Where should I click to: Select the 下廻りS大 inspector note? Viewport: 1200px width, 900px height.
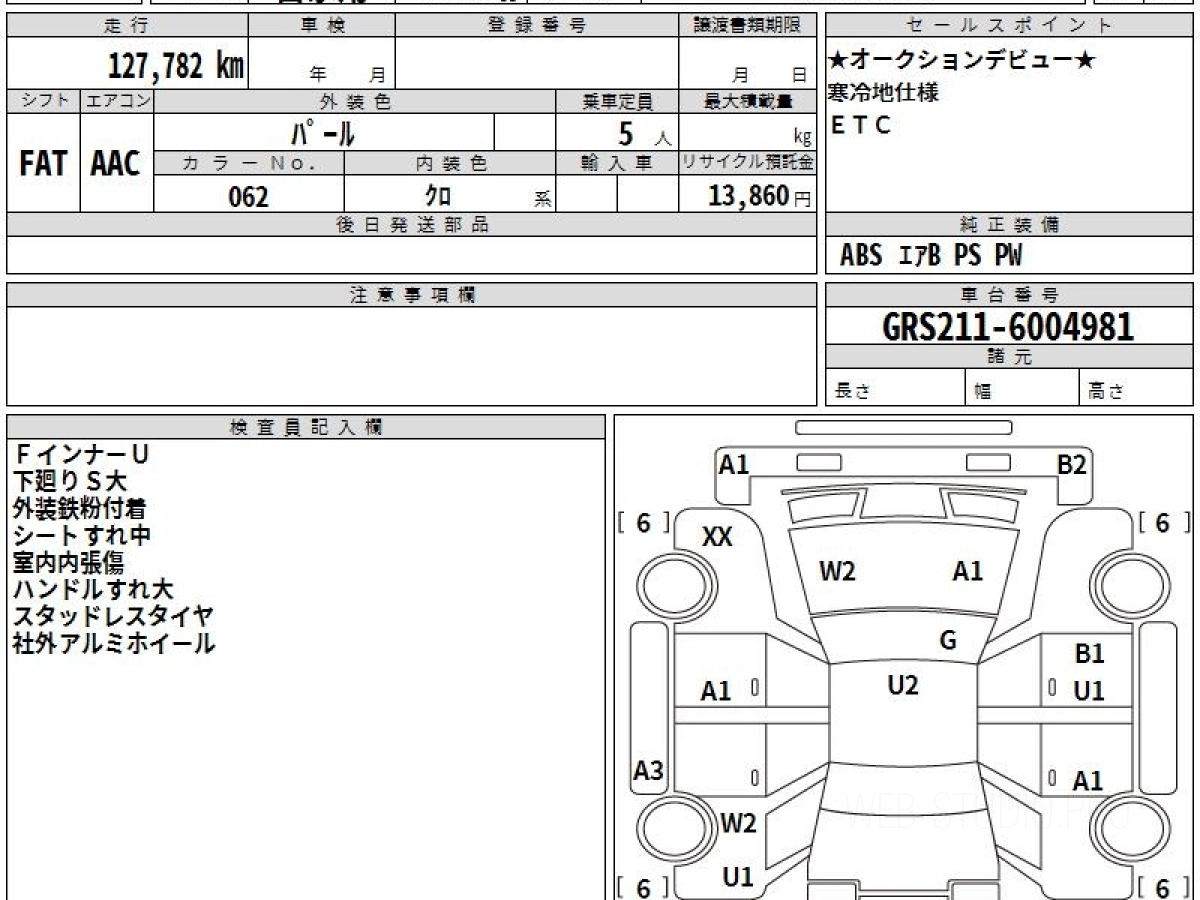pos(70,482)
